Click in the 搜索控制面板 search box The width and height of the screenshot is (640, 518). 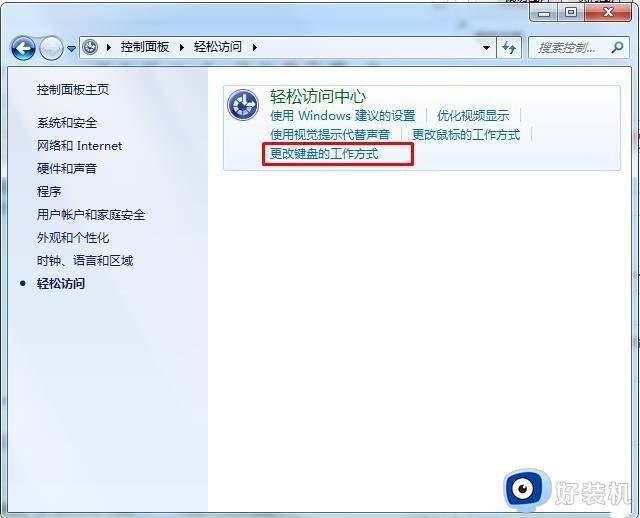pyautogui.click(x=568, y=48)
